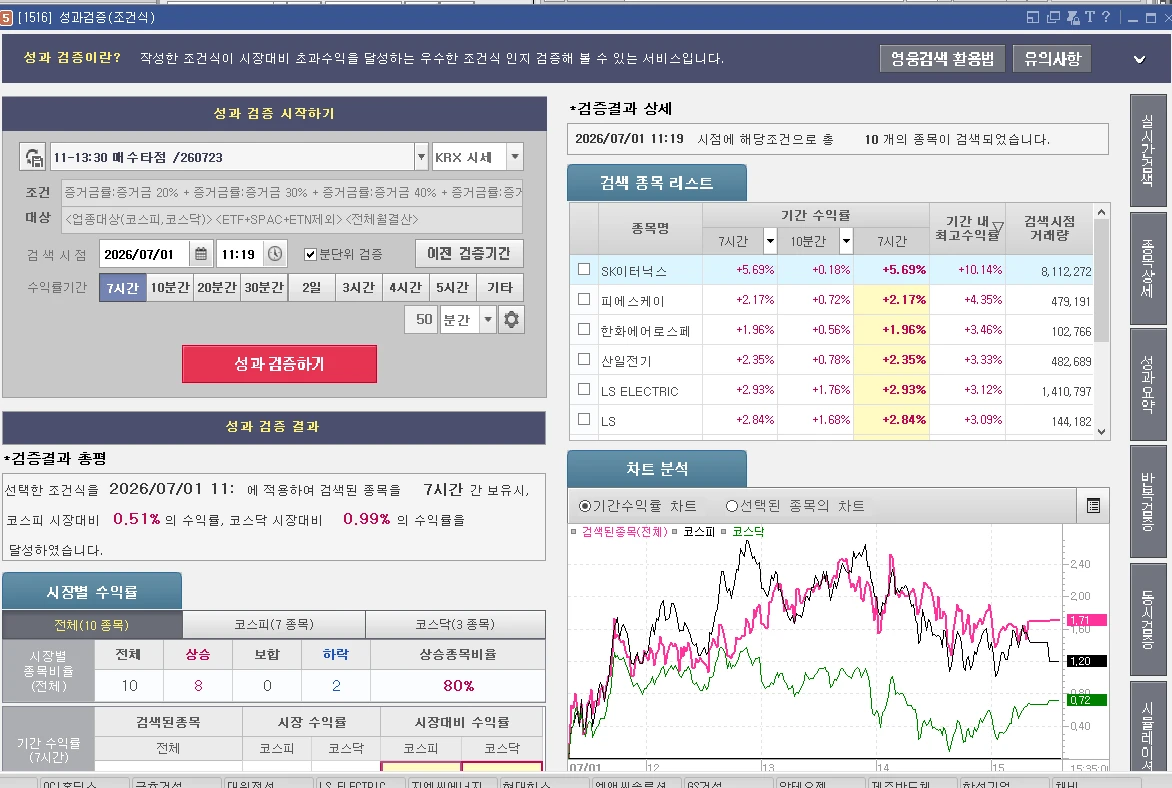The height and width of the screenshot is (788, 1172).
Task: Select the 기타 yield period tab
Action: coord(499,288)
